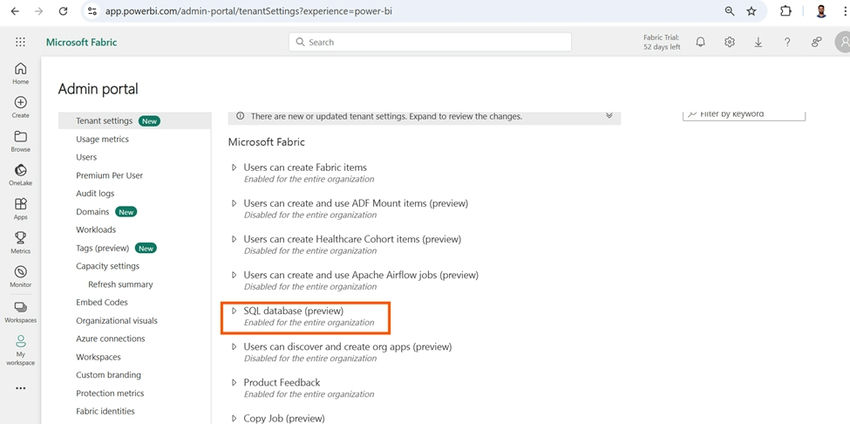Open the settings gear icon

730,42
